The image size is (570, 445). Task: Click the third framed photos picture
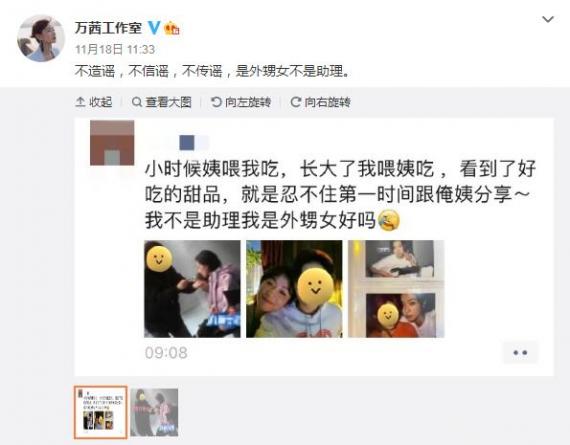click(396, 289)
